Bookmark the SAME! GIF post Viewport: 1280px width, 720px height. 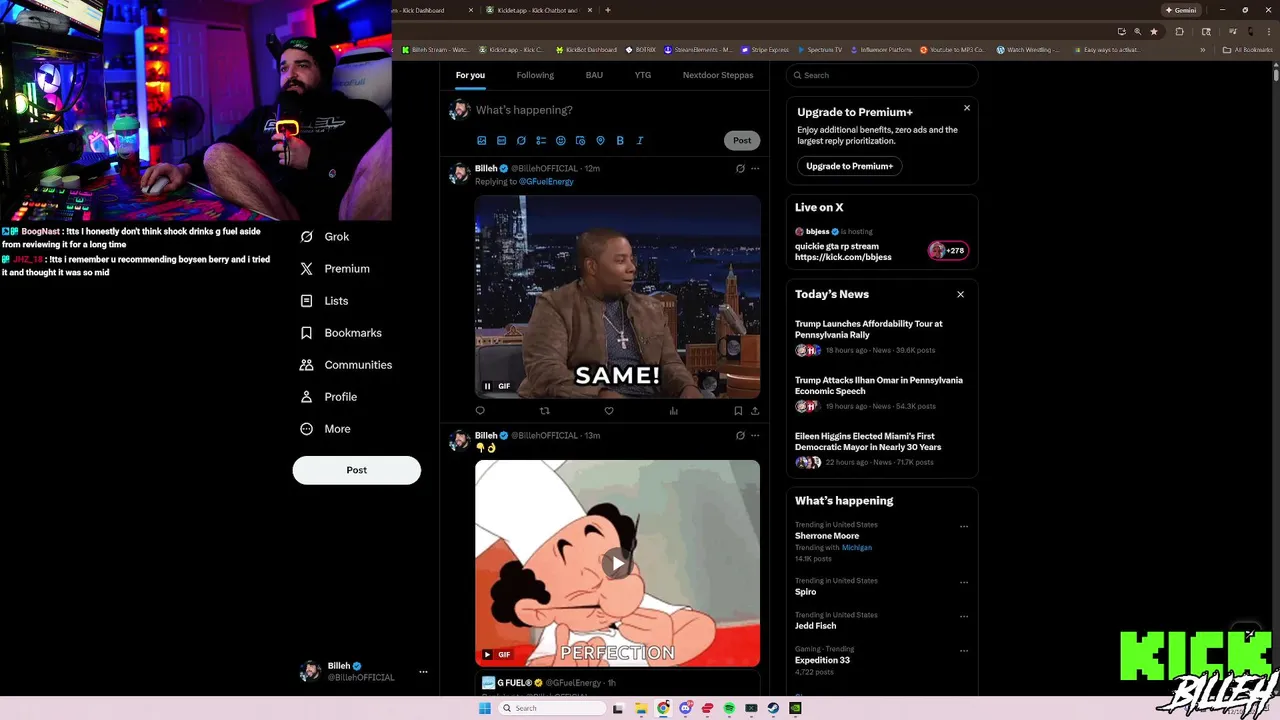tap(738, 411)
